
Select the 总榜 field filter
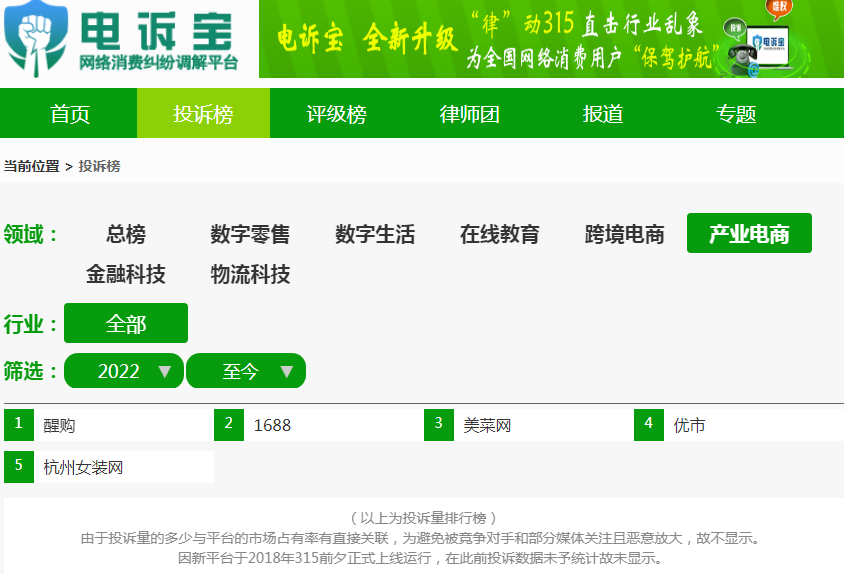(x=126, y=234)
